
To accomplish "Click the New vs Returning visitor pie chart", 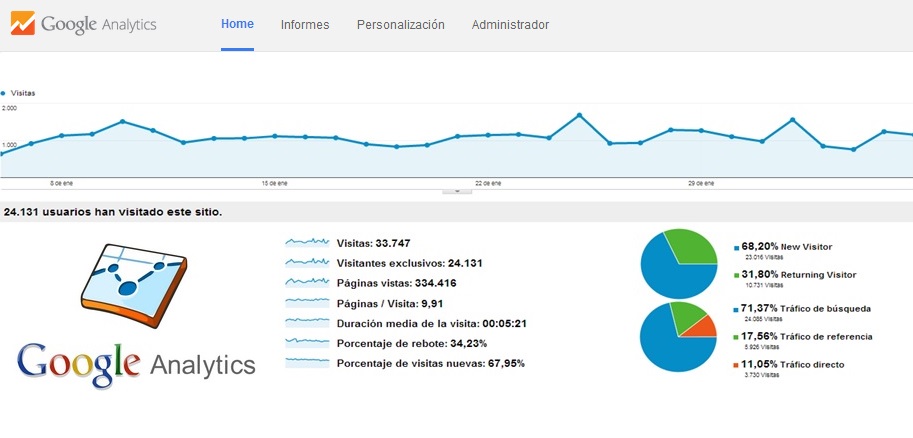I will click(x=679, y=264).
